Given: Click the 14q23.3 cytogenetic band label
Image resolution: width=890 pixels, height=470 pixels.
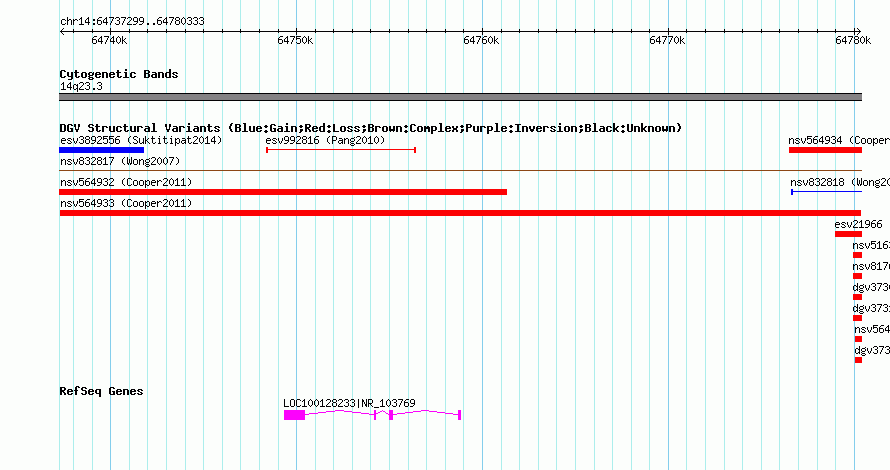Looking at the screenshot, I should [x=81, y=86].
